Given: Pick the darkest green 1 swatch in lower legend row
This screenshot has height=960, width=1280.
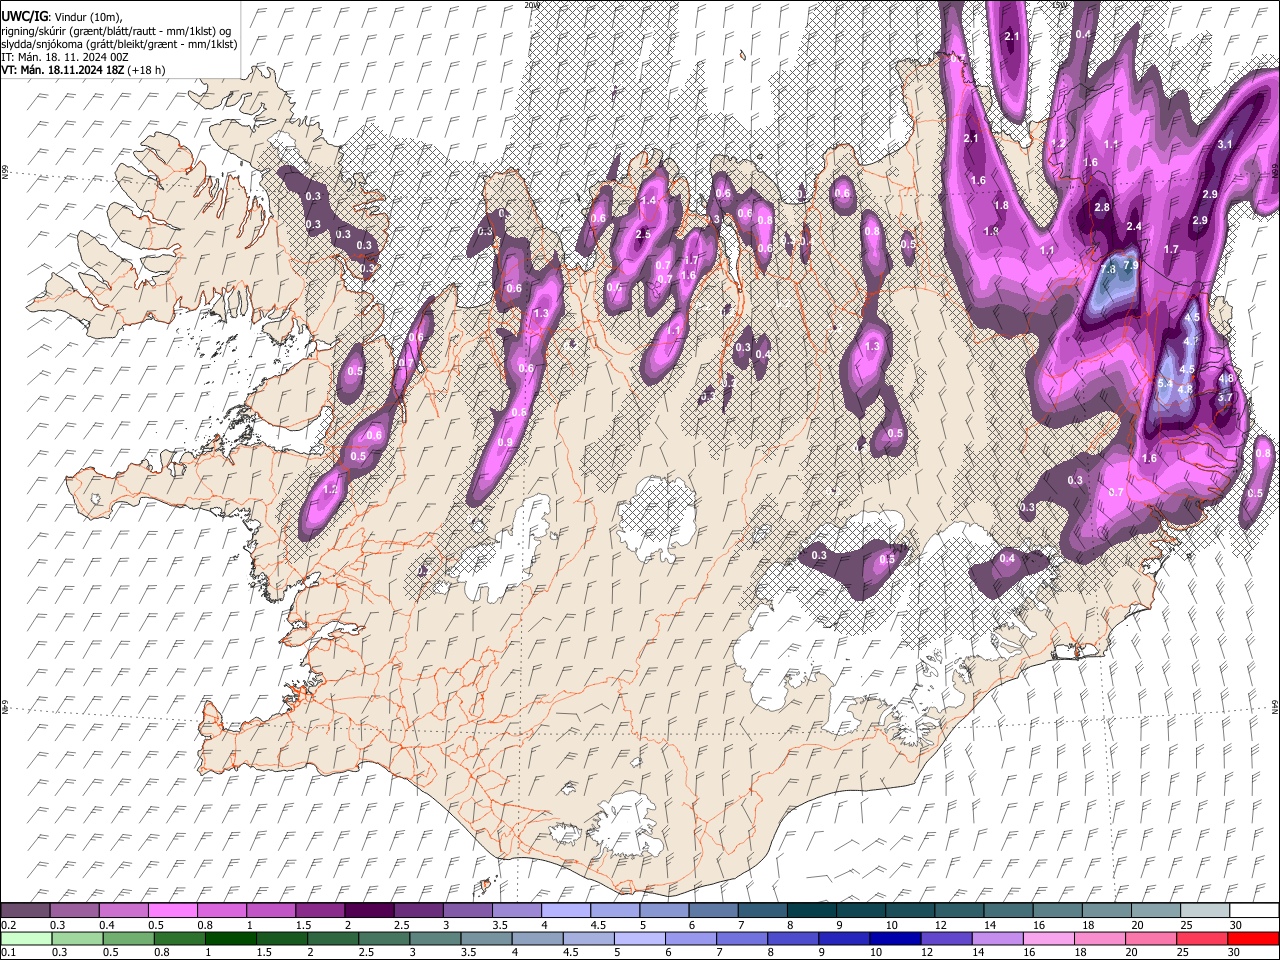Looking at the screenshot, I should [230, 939].
